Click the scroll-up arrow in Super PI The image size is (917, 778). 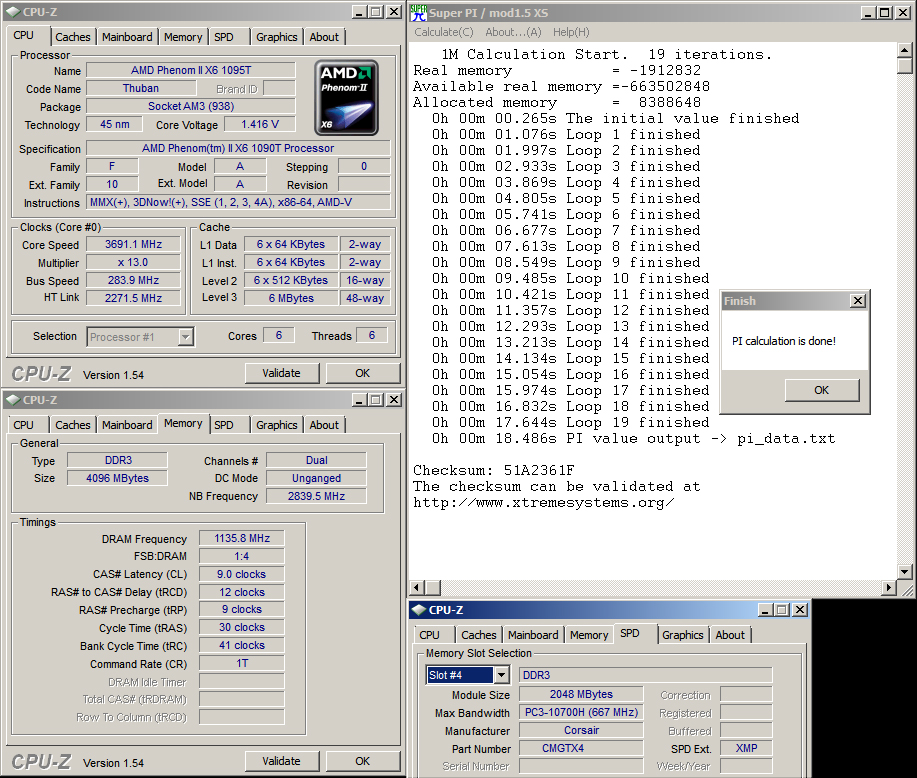(x=904, y=50)
